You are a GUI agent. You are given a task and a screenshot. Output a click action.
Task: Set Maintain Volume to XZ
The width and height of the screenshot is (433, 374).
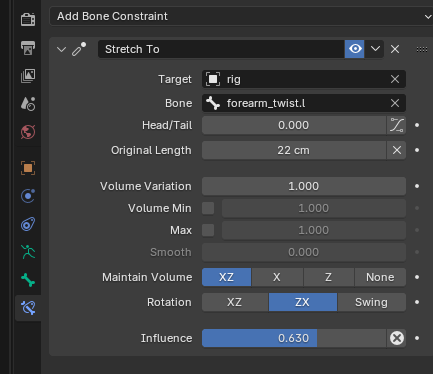226,277
